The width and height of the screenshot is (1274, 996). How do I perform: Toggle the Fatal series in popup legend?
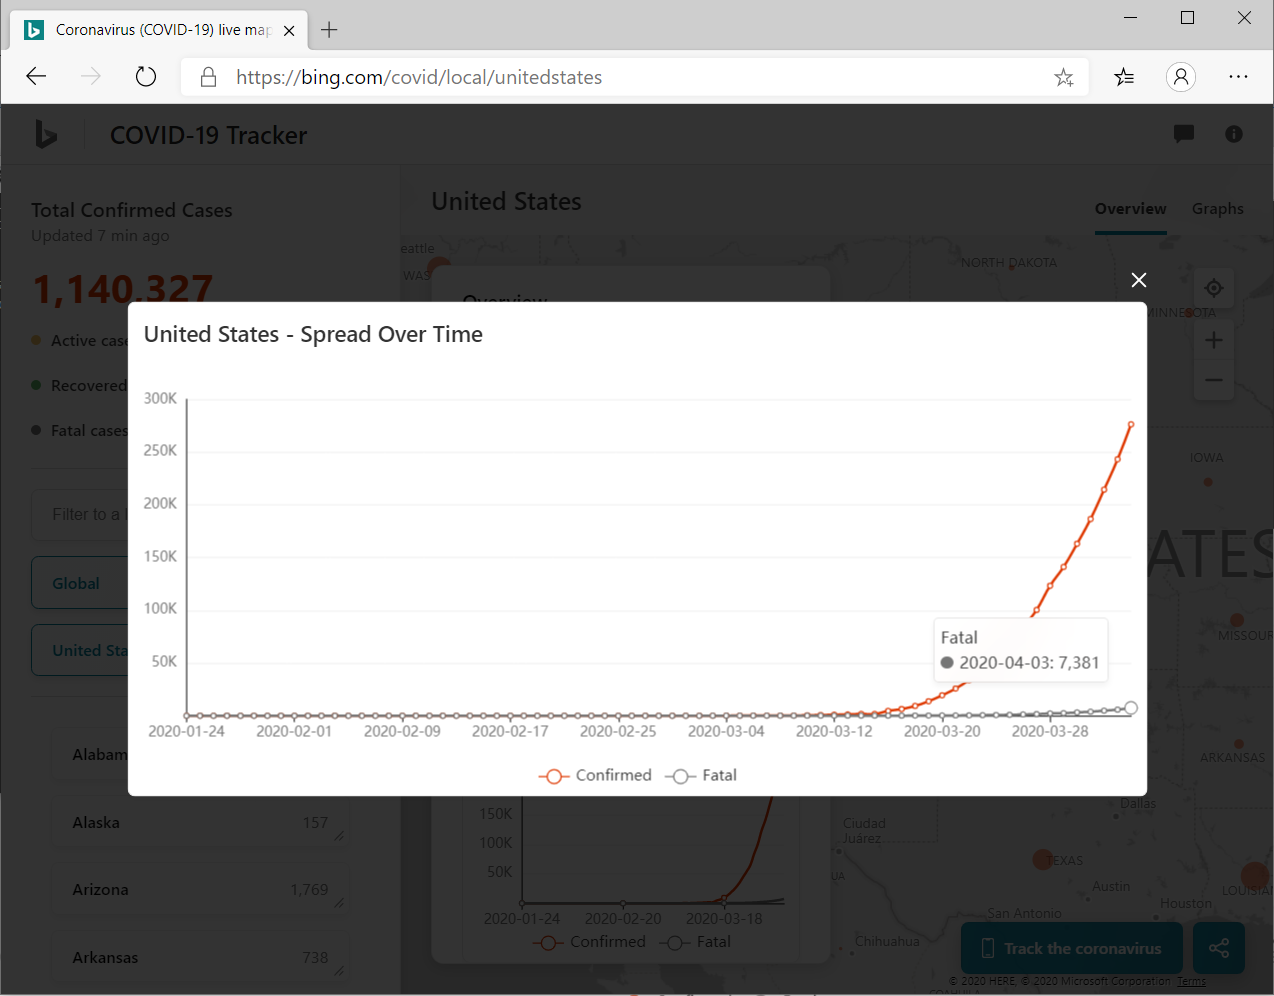point(701,775)
